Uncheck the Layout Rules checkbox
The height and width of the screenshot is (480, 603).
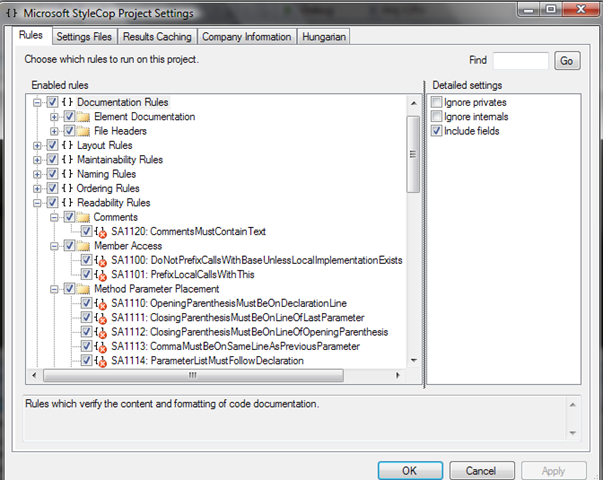click(52, 145)
